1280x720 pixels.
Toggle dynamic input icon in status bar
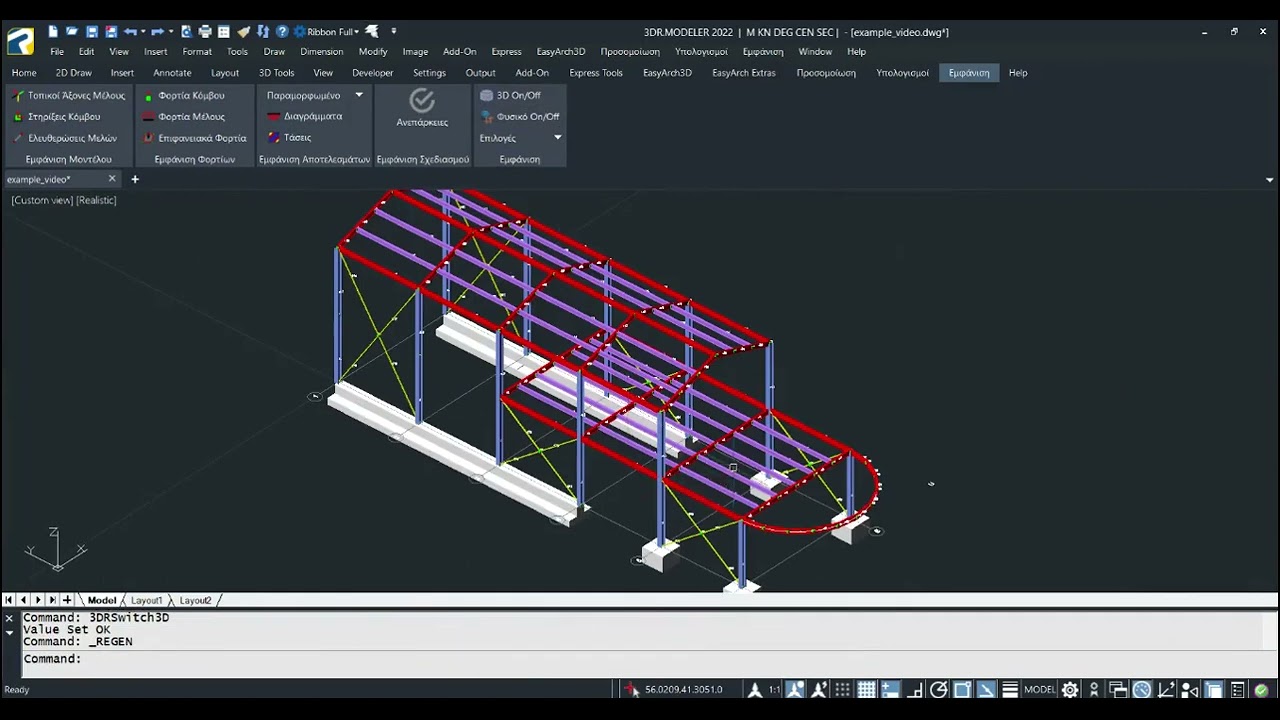[890, 690]
